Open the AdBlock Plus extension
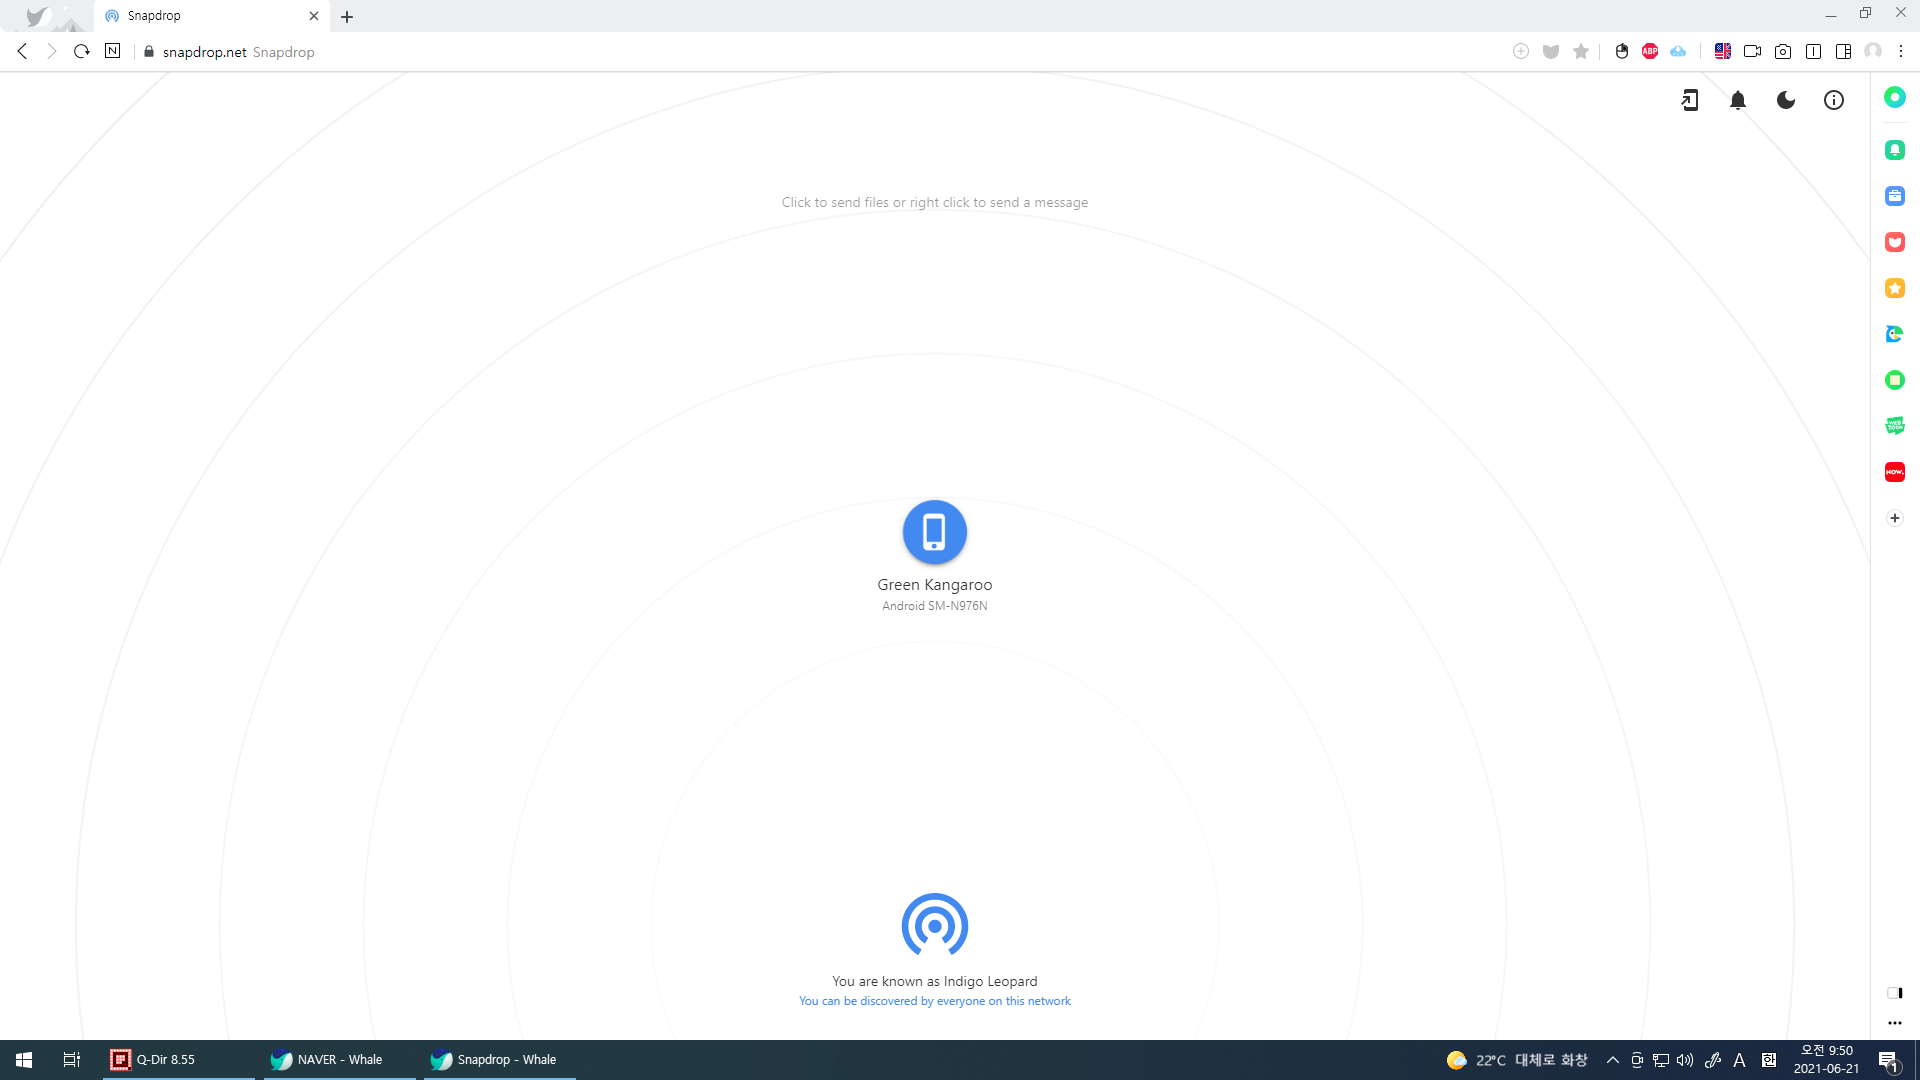The height and width of the screenshot is (1080, 1920). tap(1650, 51)
